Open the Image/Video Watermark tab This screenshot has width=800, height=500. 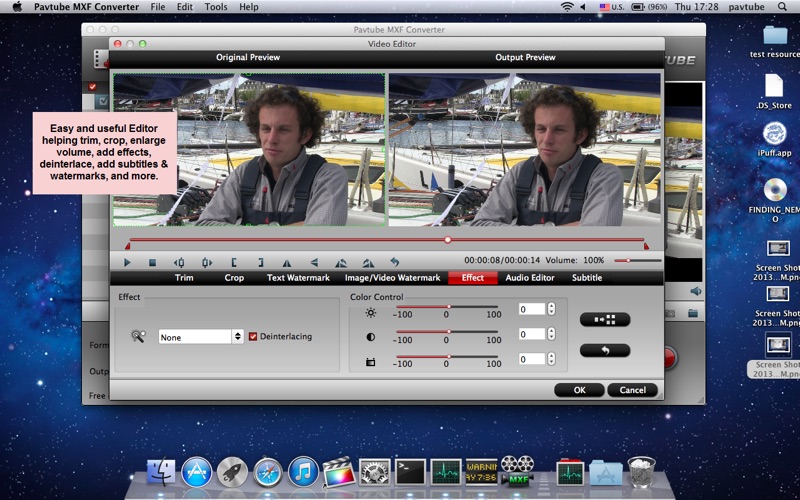click(392, 278)
